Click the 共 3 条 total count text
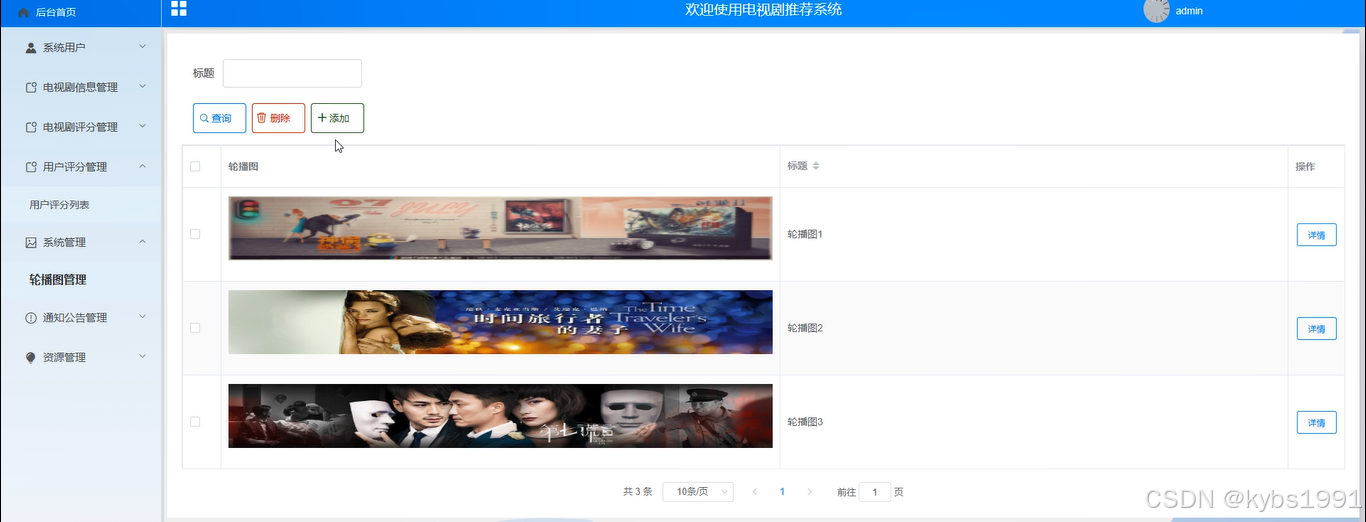This screenshot has width=1366, height=522. (x=637, y=492)
